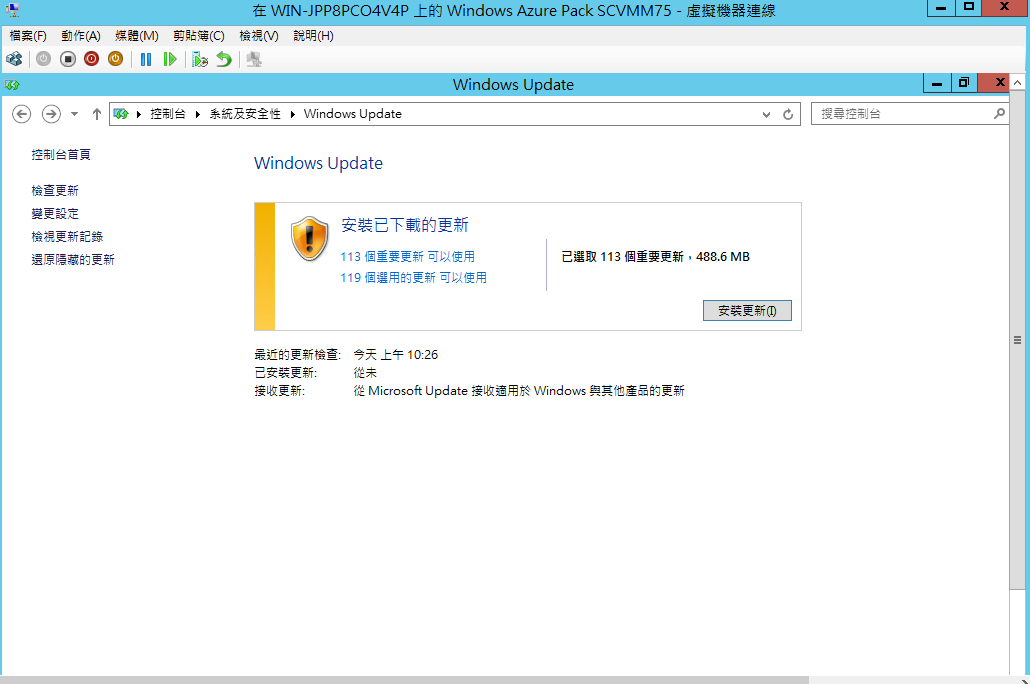Restore the Windows Update window
The image size is (1030, 684).
click(964, 83)
